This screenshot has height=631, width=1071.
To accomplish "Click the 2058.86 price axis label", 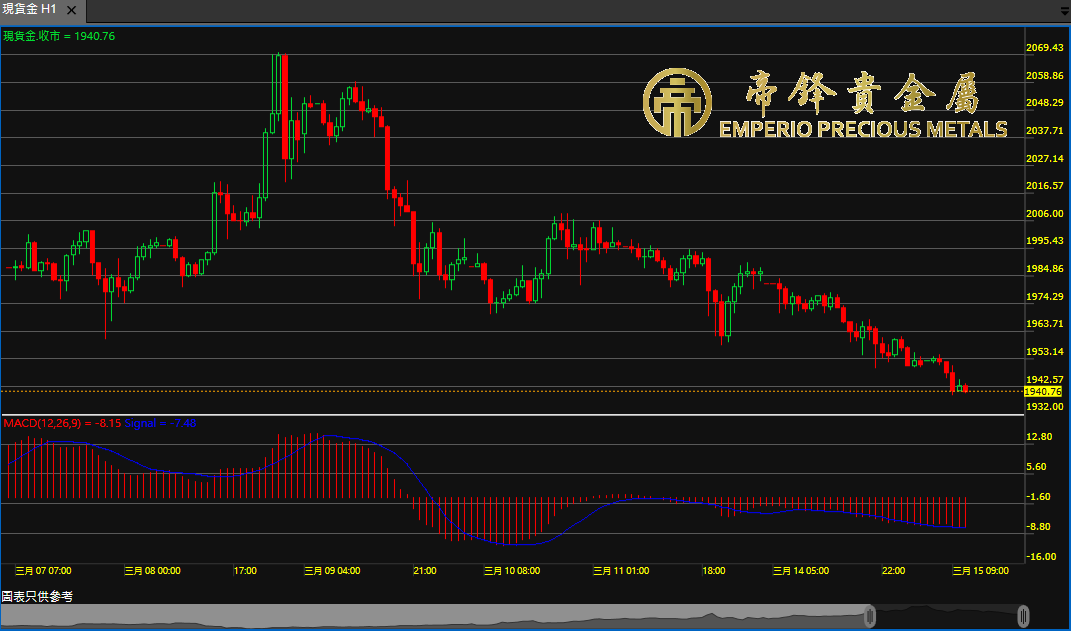I will tap(1044, 76).
